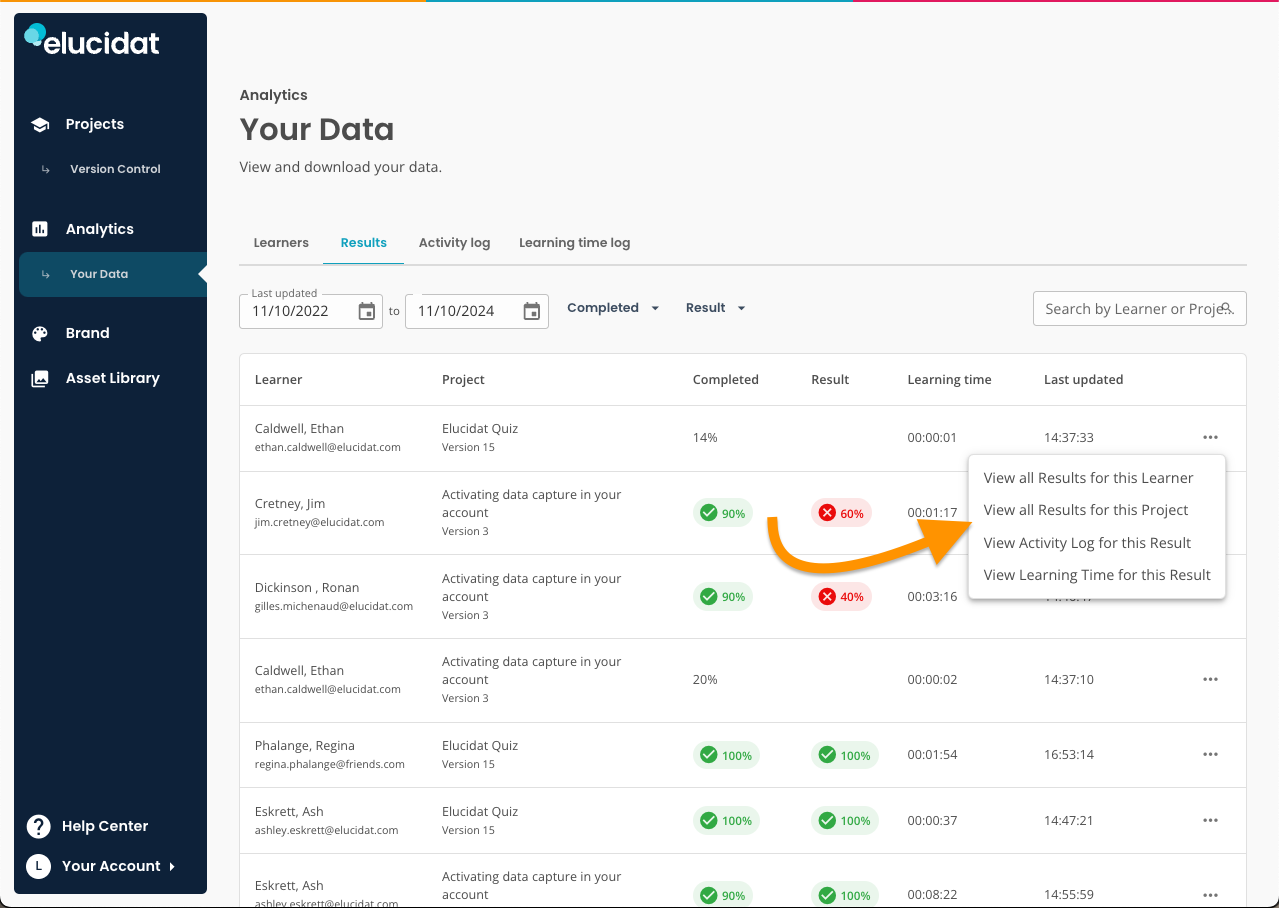The image size is (1279, 908).
Task: Click Ash Eskrett's 100% completed badge at 14:47:21
Action: [726, 820]
